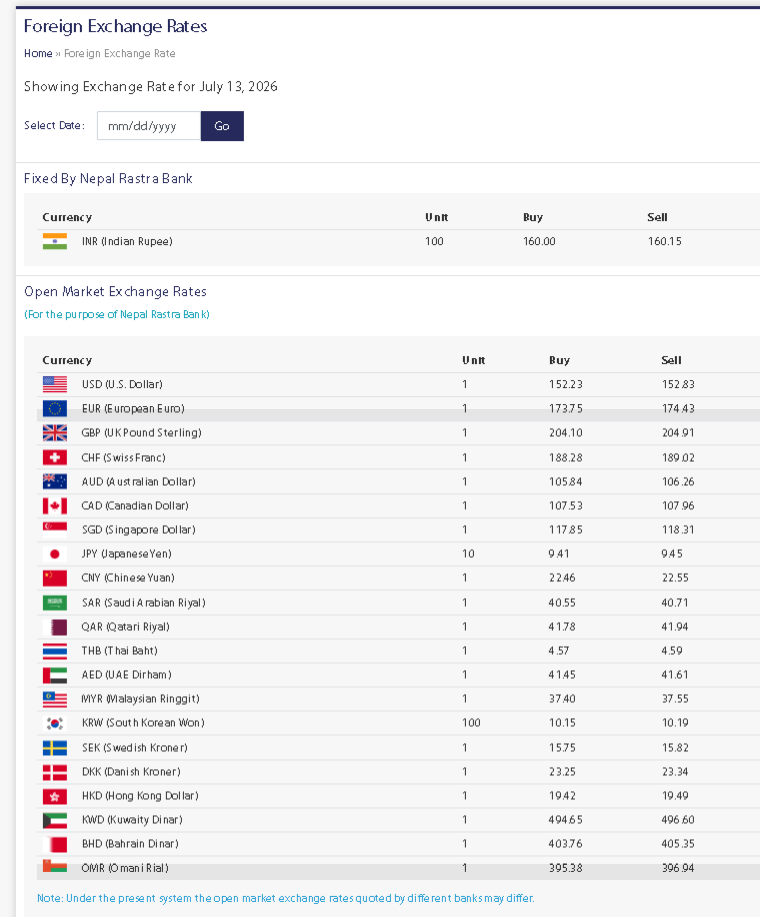The width and height of the screenshot is (760, 917).
Task: Open the Home breadcrumb link
Action: 38,53
